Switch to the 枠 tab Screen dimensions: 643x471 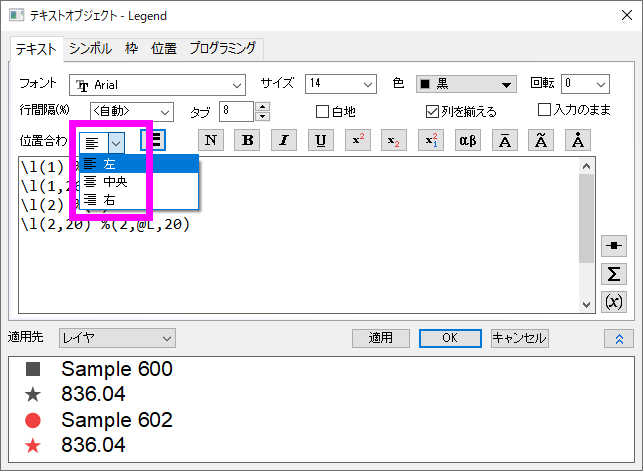point(131,48)
